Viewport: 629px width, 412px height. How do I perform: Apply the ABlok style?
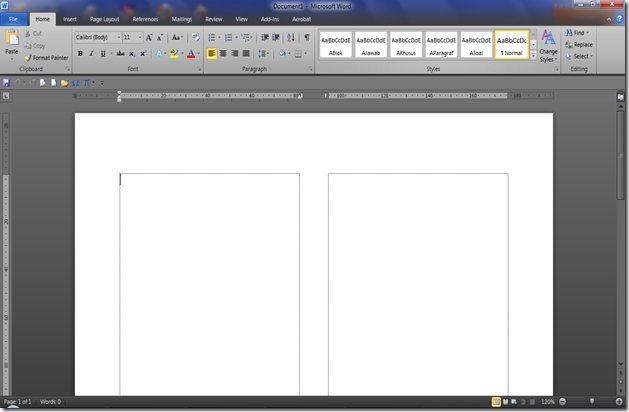336,45
